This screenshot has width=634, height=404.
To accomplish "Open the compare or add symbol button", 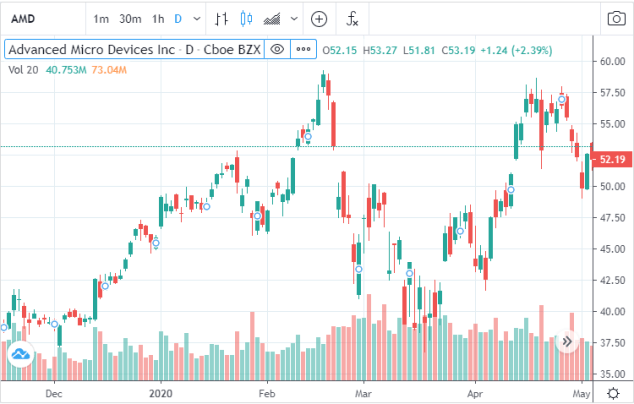I will point(319,19).
